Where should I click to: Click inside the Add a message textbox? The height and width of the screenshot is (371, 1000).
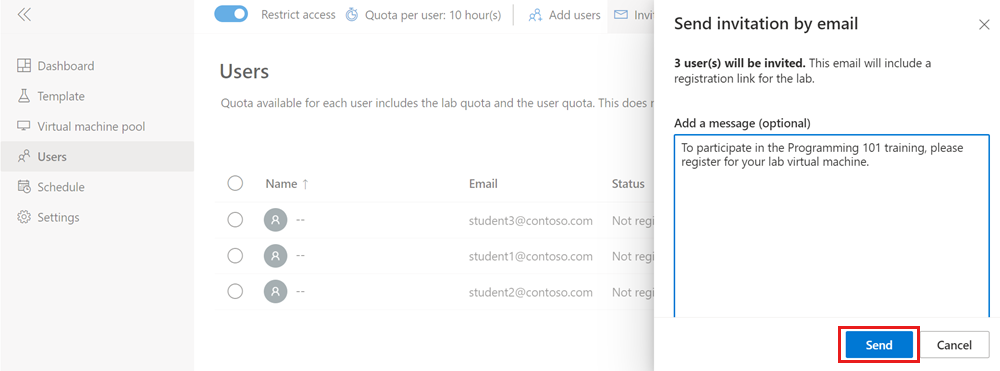[832, 226]
